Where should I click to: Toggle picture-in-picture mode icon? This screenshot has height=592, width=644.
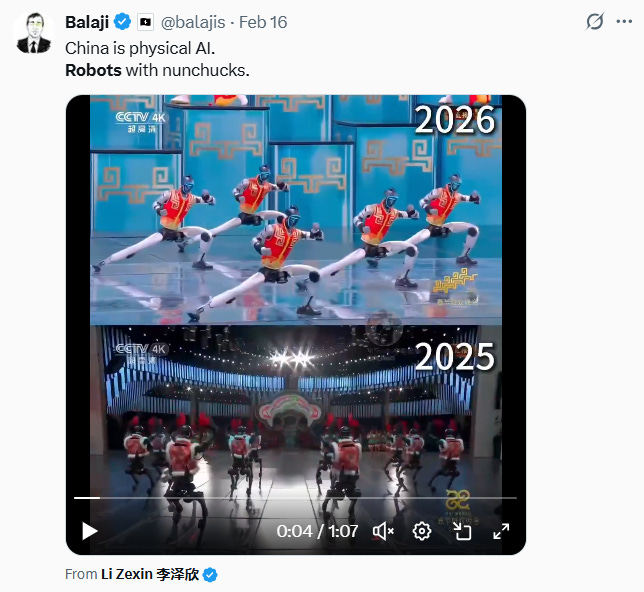pos(462,531)
